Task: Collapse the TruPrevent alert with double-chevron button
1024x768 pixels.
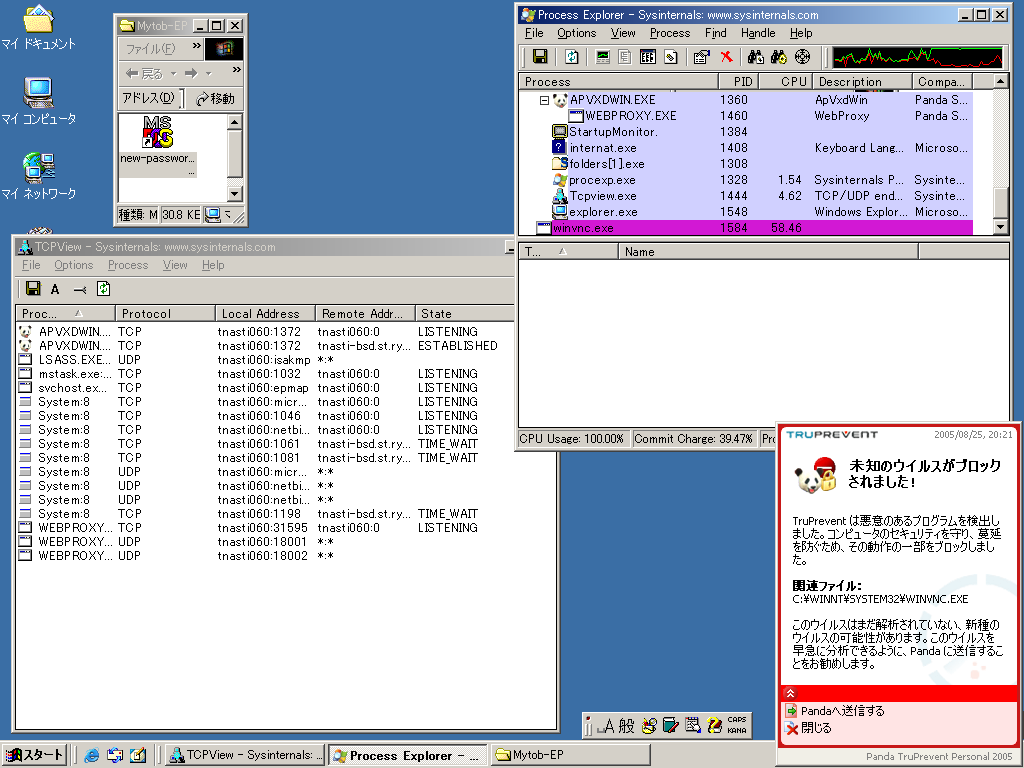Action: (x=790, y=693)
